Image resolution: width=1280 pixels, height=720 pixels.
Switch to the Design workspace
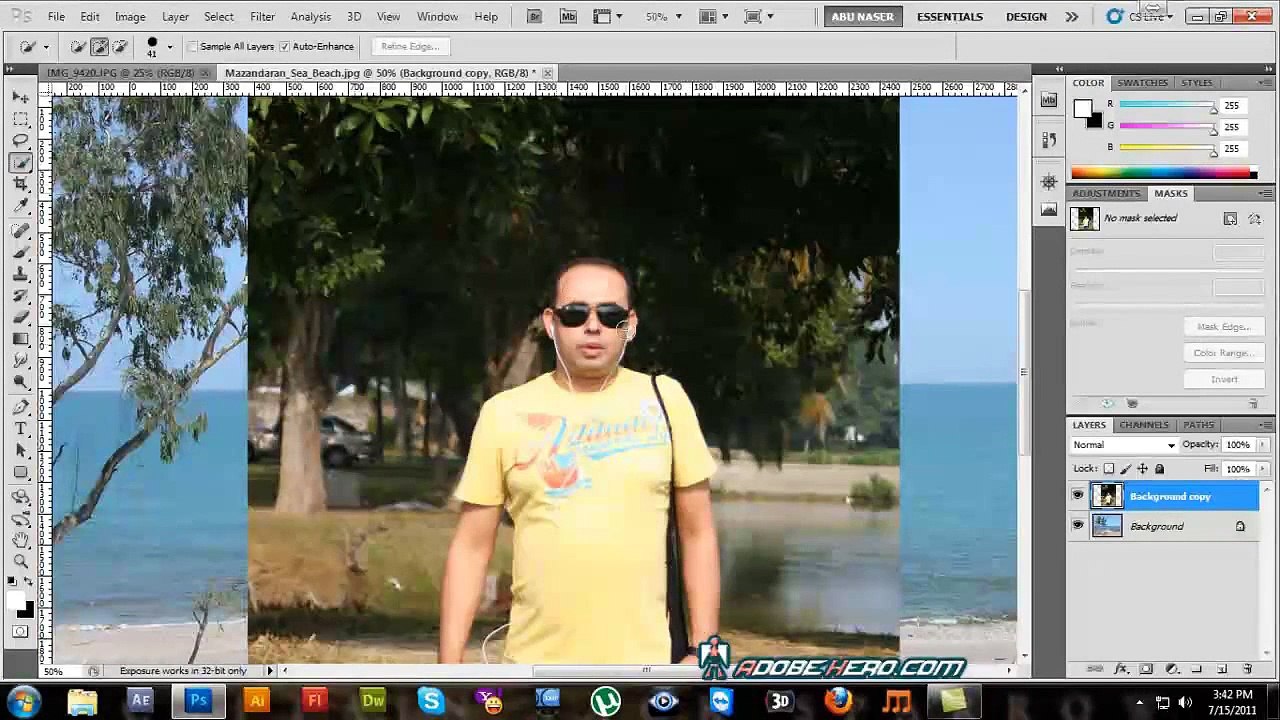click(x=1026, y=17)
